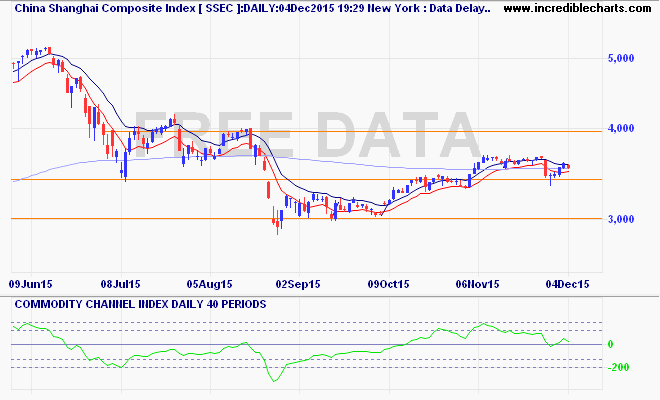This screenshot has height=400, width=660.
Task: Click the CCI -200 axis label
Action: pos(618,367)
